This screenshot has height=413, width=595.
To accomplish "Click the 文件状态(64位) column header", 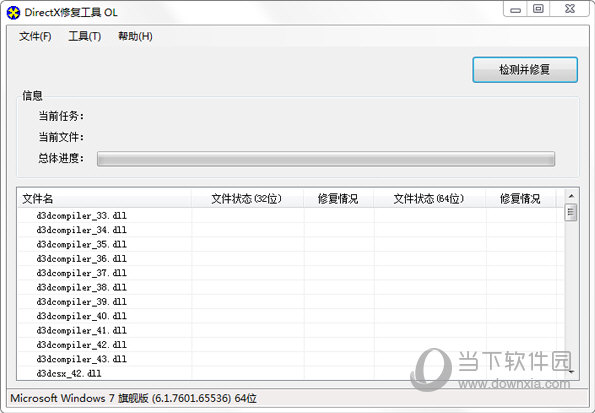I will click(x=430, y=199).
